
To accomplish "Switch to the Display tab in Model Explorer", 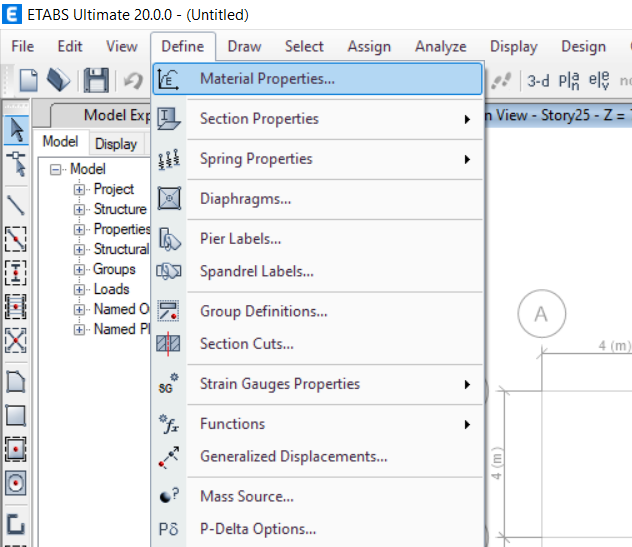I will point(116,144).
